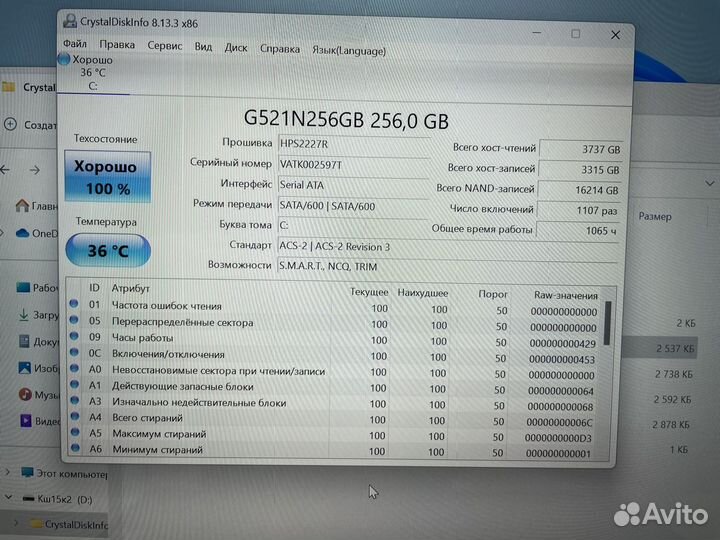The width and height of the screenshot is (720, 540).
Task: Click the Атрибут column header
Action: pos(131,288)
